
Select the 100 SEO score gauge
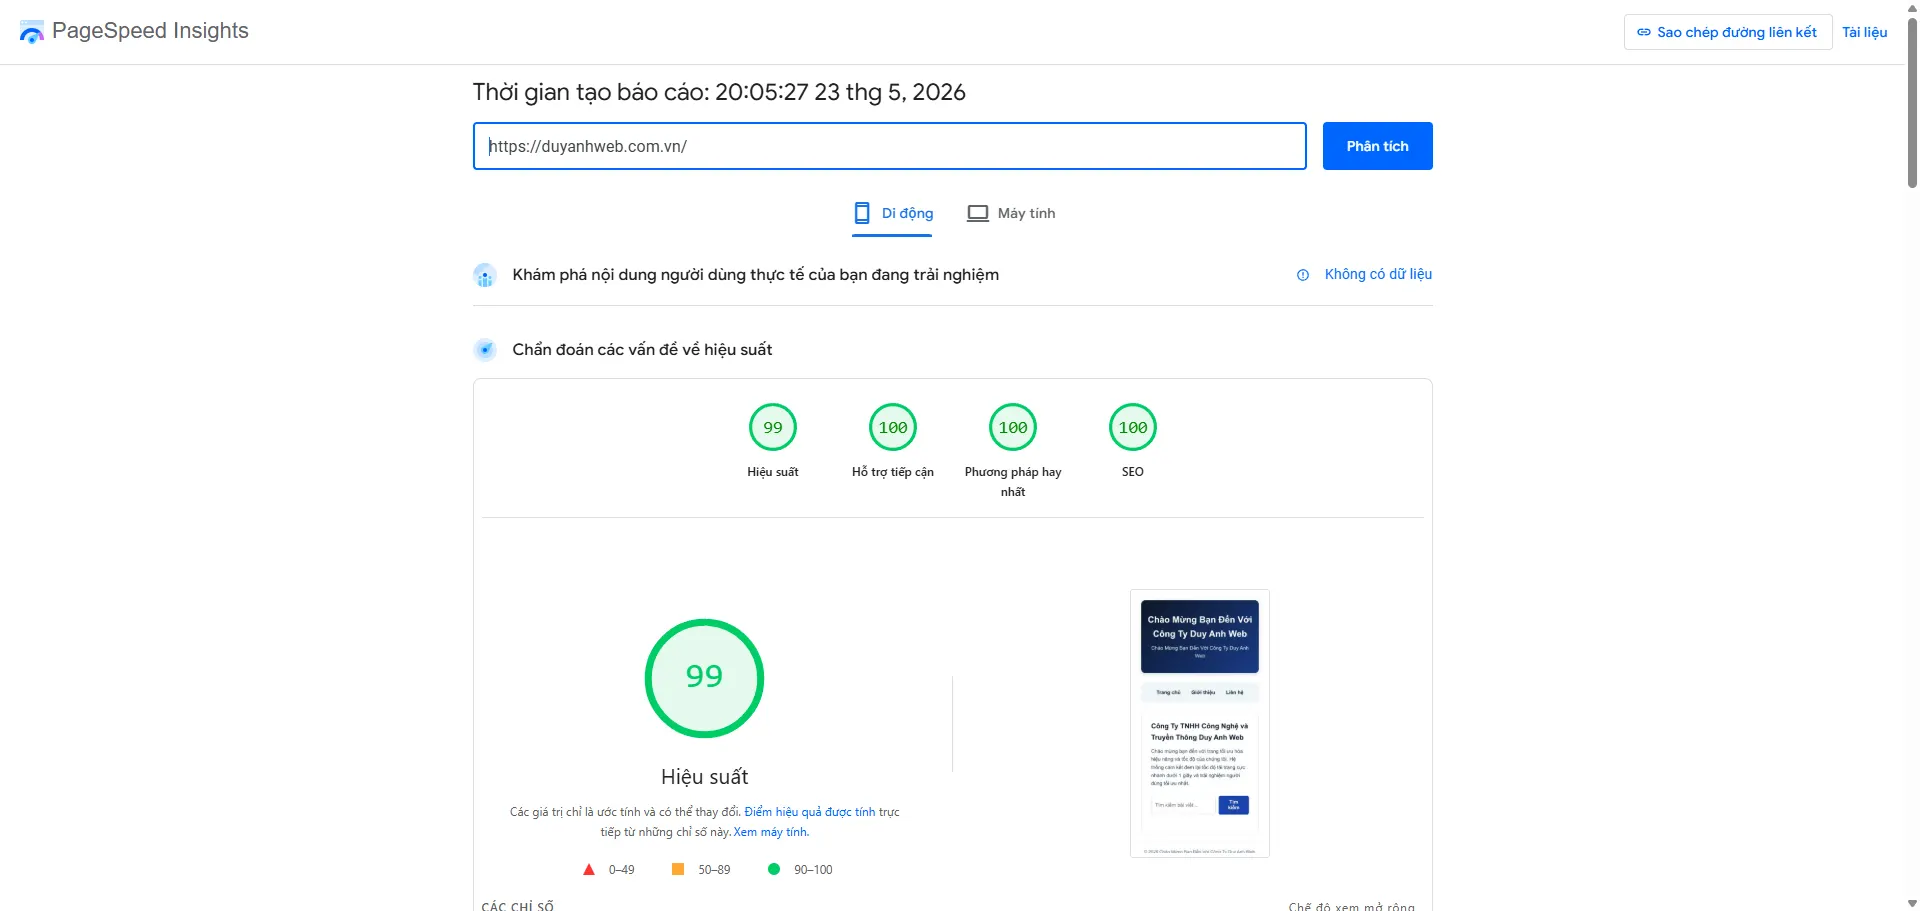[1133, 428]
